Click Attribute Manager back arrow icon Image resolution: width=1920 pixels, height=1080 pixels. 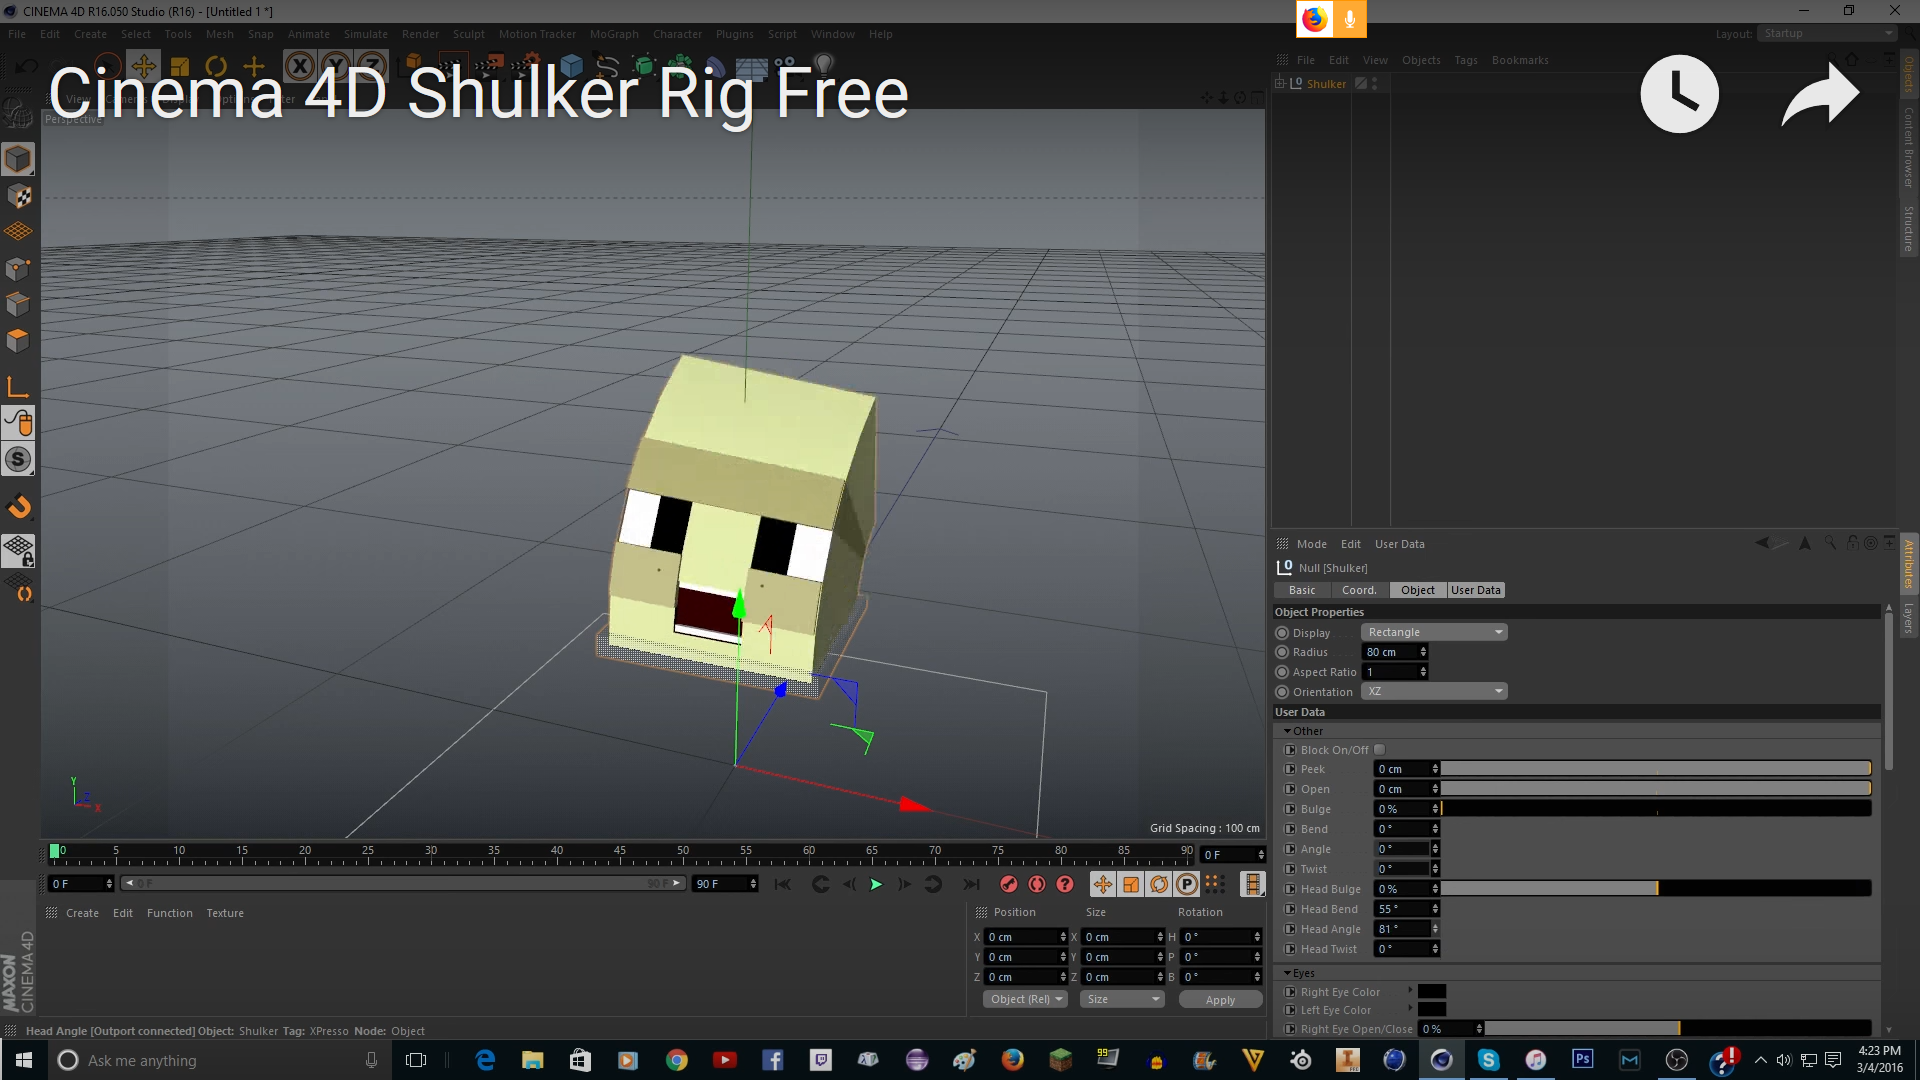coord(1762,543)
